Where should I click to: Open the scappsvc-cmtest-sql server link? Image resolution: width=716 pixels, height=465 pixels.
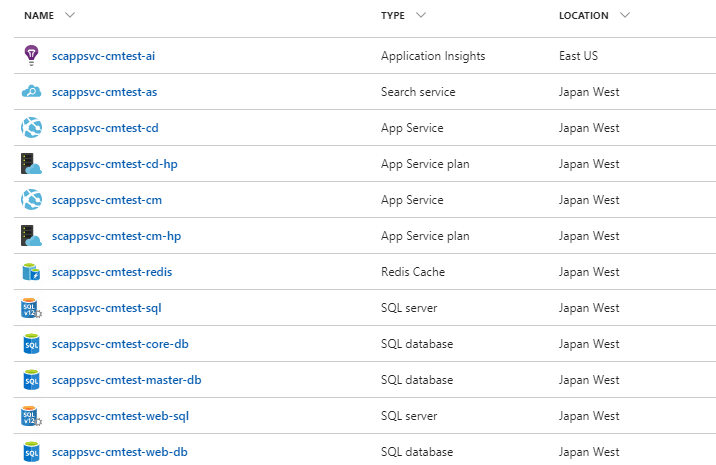106,308
